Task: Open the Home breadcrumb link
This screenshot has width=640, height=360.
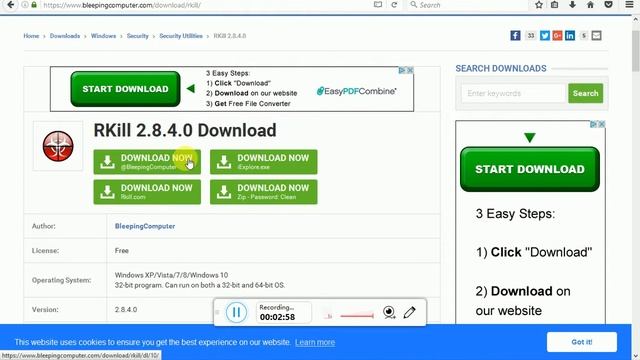Action: [x=31, y=36]
